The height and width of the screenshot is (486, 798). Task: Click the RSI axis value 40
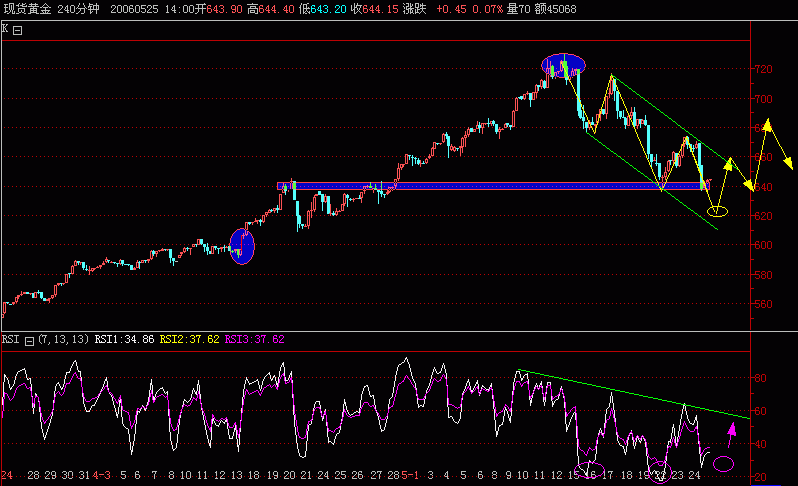760,445
